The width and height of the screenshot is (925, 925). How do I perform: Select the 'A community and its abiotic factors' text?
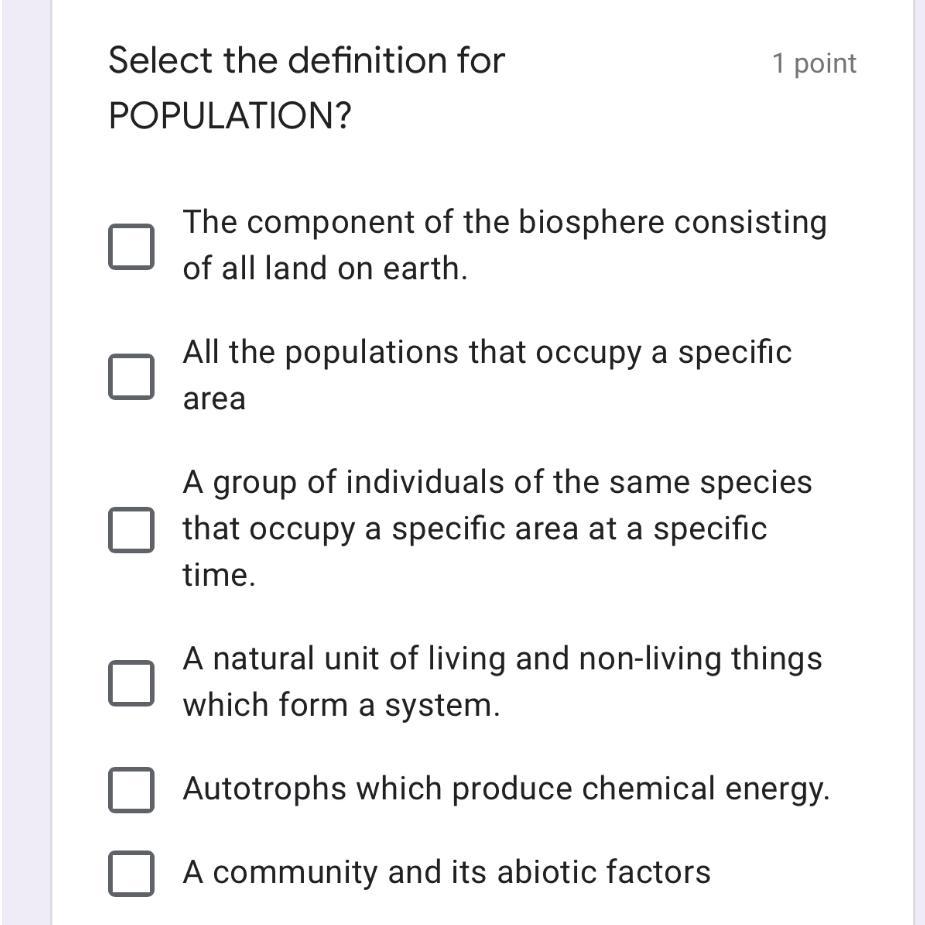[x=446, y=873]
